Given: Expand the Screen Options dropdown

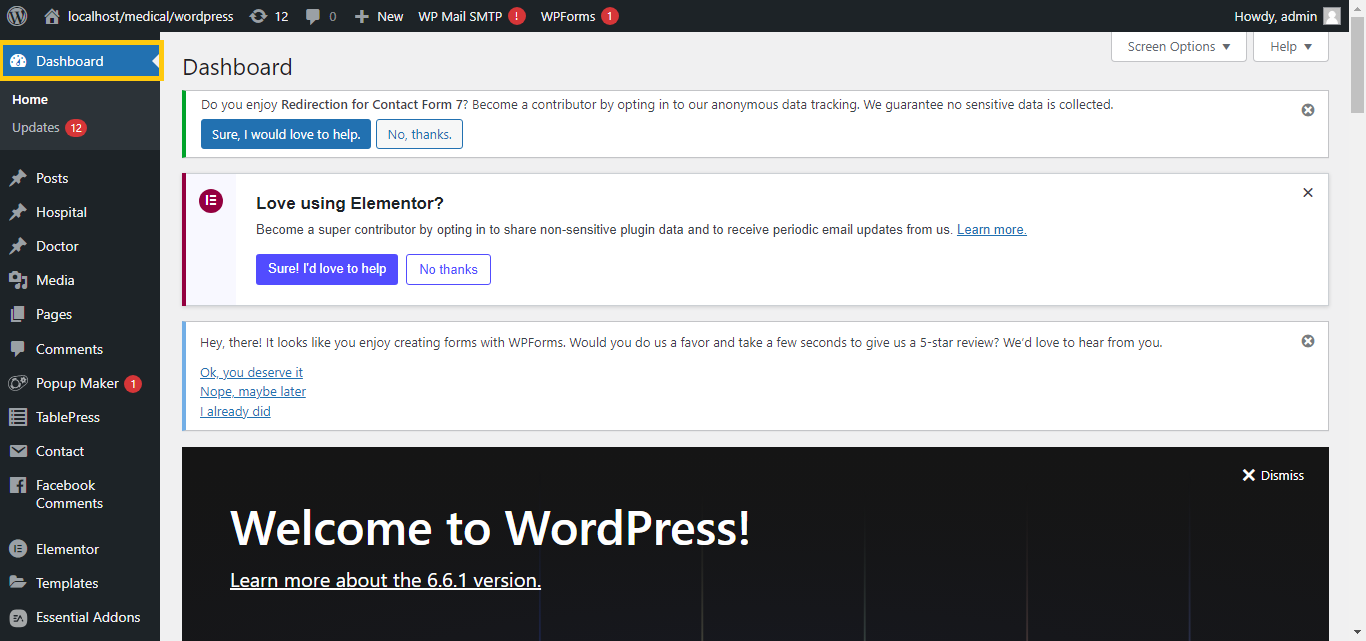Looking at the screenshot, I should tap(1178, 47).
